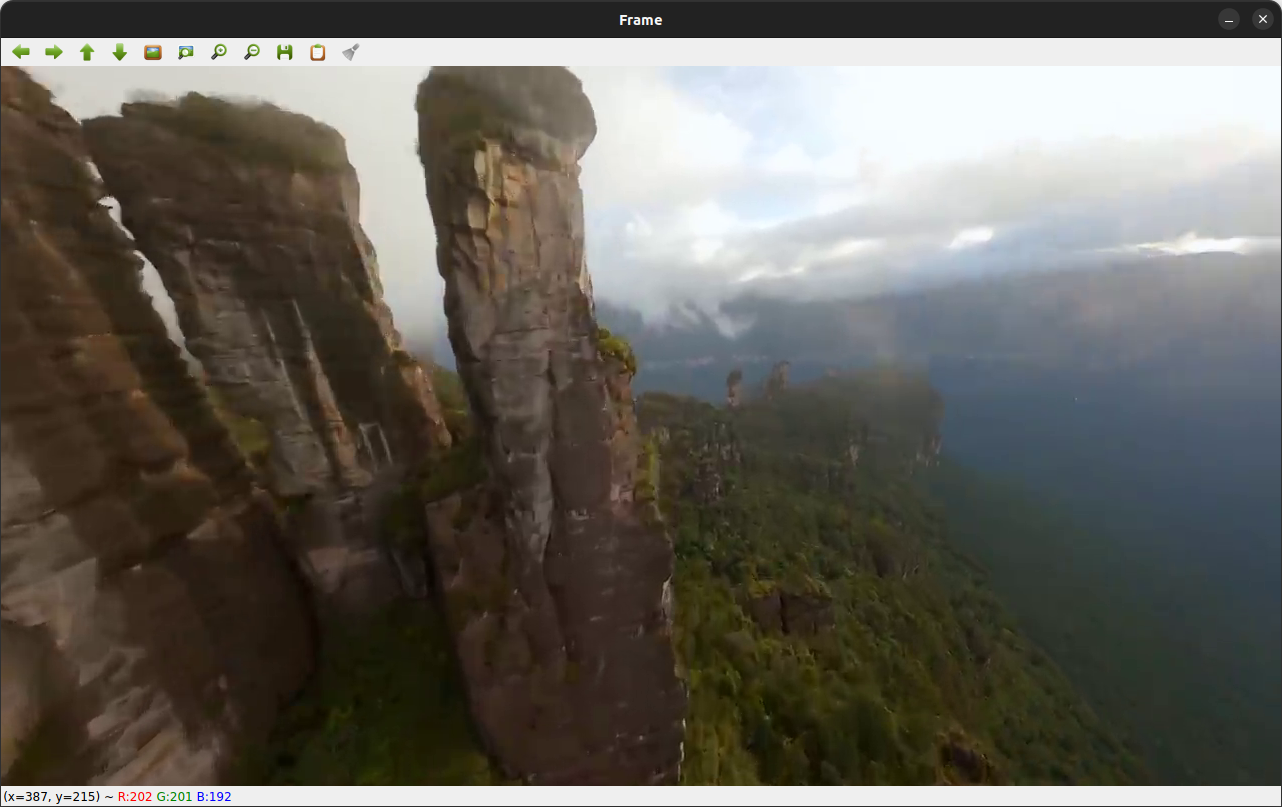Pan the image down with the down arrow
Screen dimensions: 1282x807
tap(120, 52)
